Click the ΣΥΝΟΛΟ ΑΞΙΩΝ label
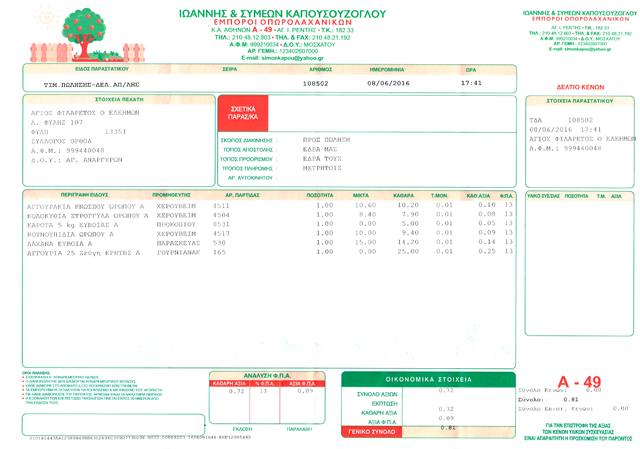 [377, 394]
